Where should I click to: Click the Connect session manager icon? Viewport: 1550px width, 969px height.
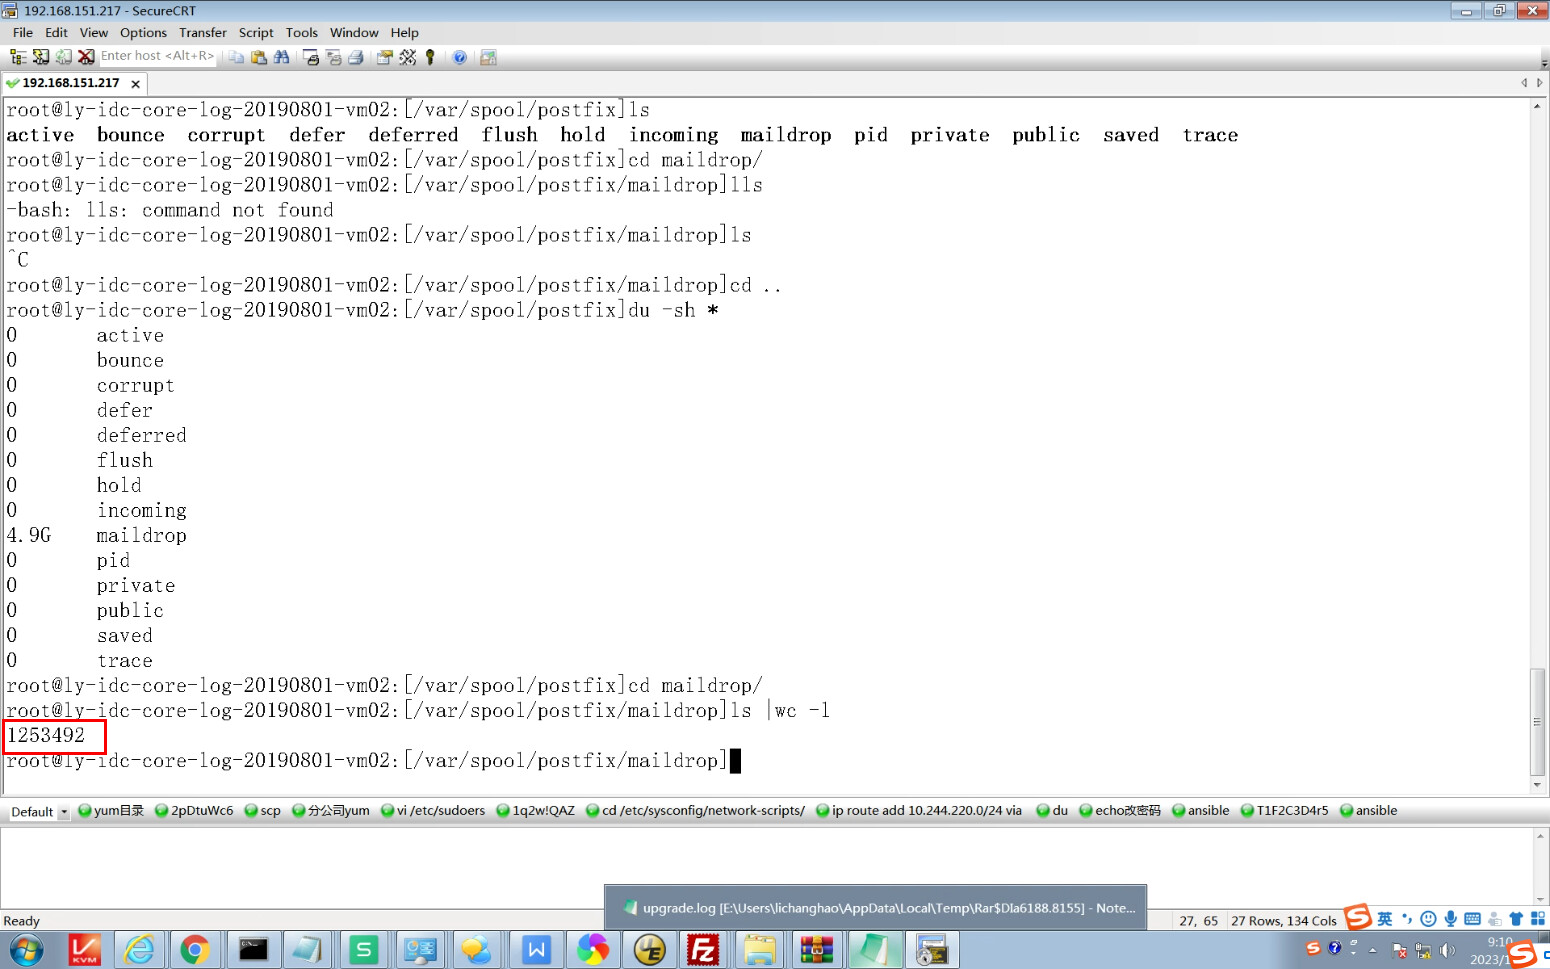[18, 57]
